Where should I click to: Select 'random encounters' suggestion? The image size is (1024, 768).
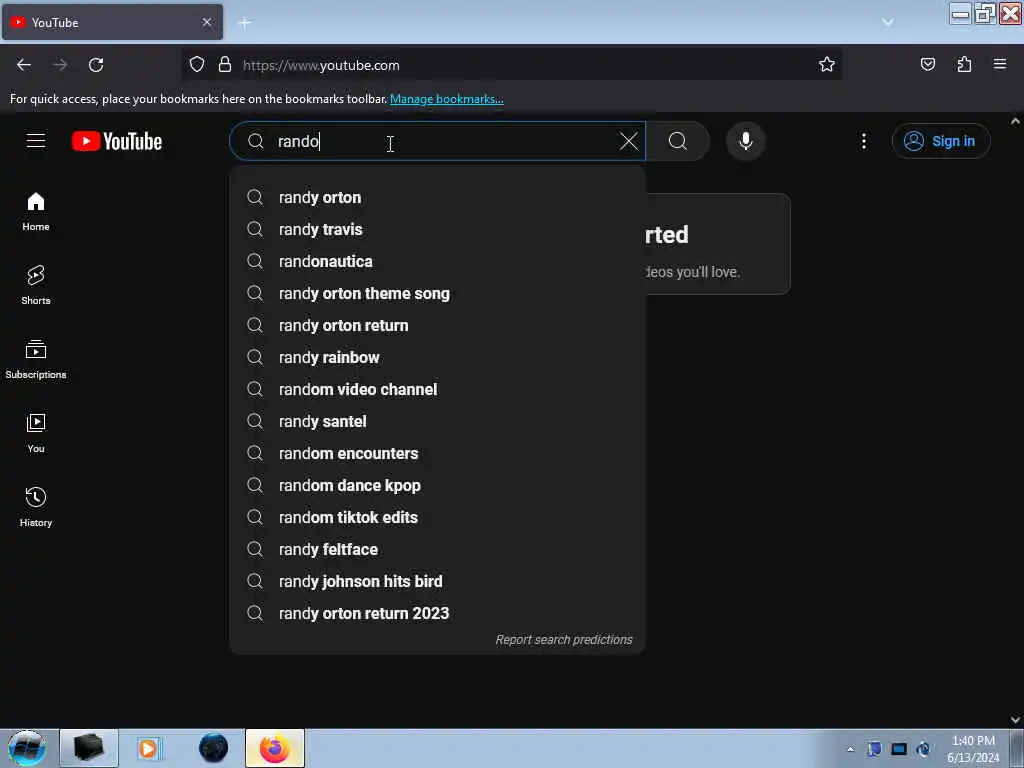(x=438, y=453)
